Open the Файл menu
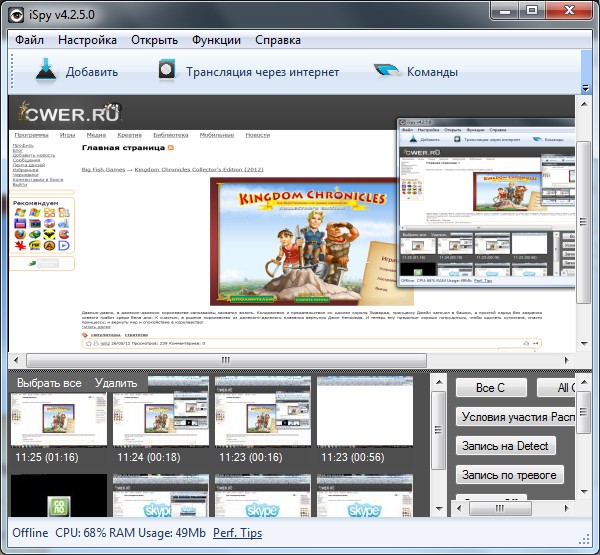 [x=29, y=40]
